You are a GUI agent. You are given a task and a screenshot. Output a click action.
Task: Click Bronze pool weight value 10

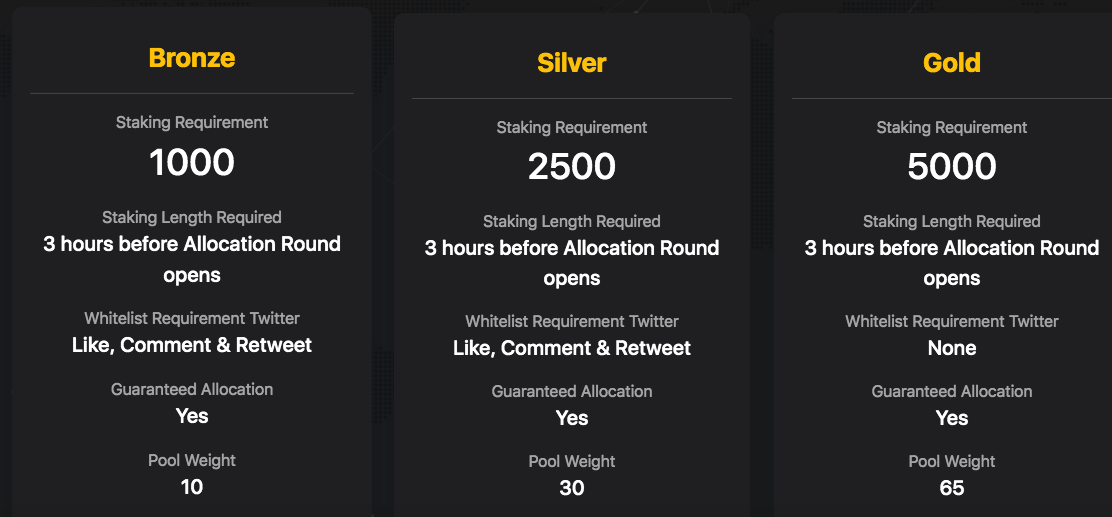coord(192,487)
